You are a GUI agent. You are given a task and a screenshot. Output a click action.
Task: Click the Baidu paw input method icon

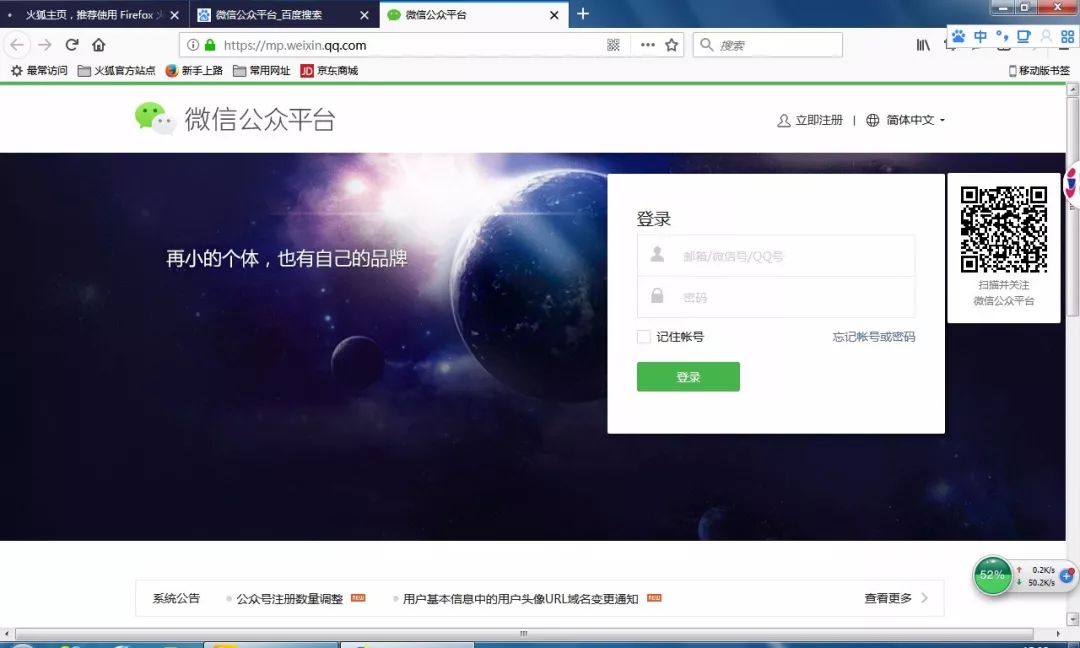[x=959, y=36]
